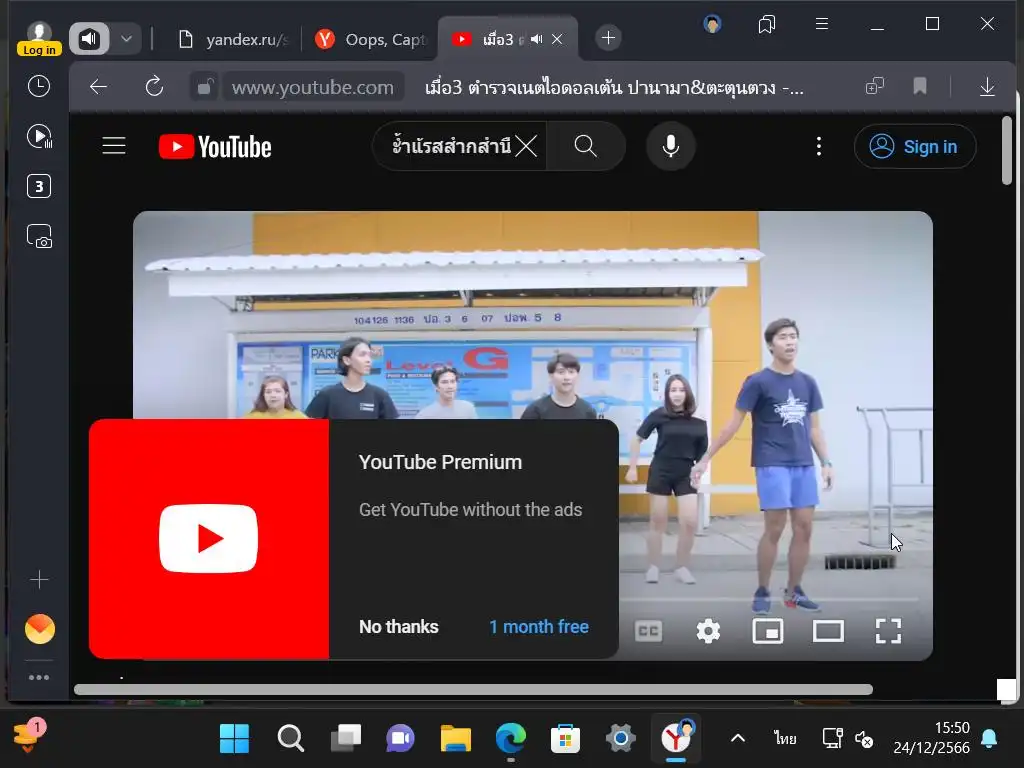The height and width of the screenshot is (768, 1024).
Task: Open File Explorer from taskbar
Action: (x=456, y=739)
